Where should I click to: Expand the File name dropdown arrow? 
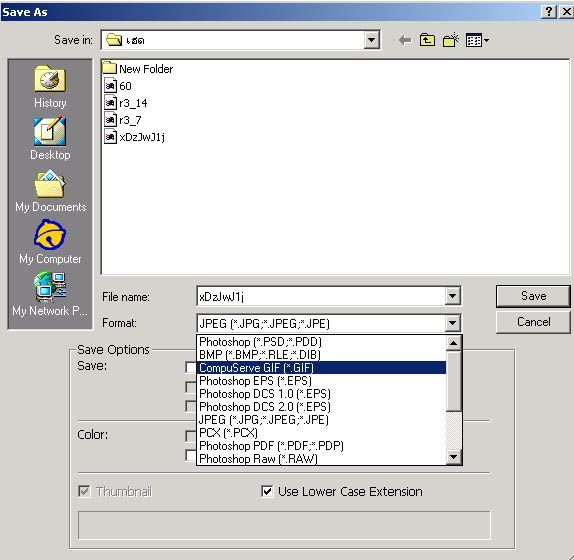click(x=452, y=296)
